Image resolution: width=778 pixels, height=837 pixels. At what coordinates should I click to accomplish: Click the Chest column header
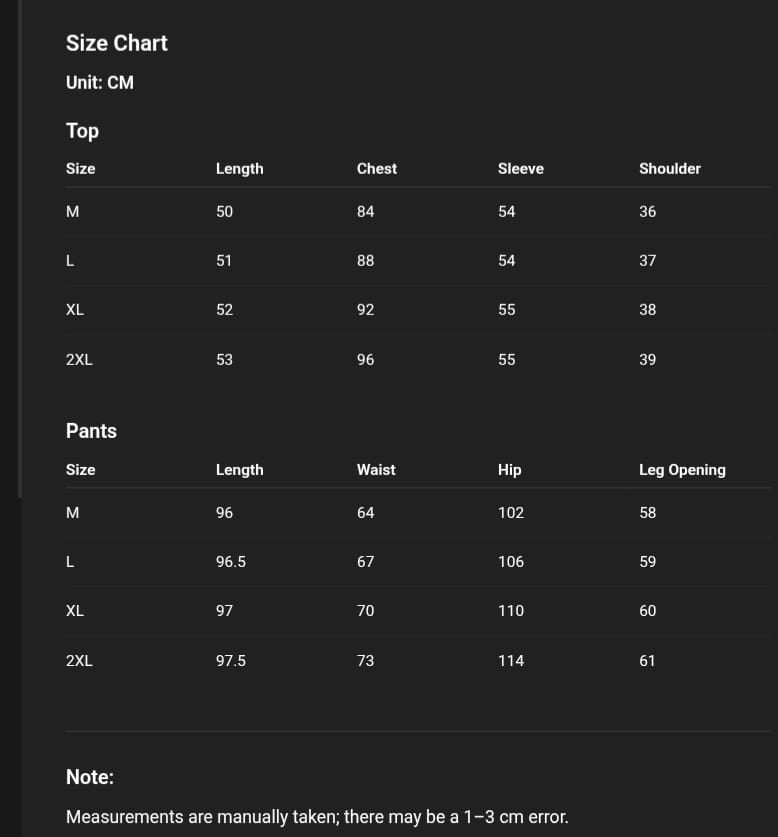click(x=377, y=169)
